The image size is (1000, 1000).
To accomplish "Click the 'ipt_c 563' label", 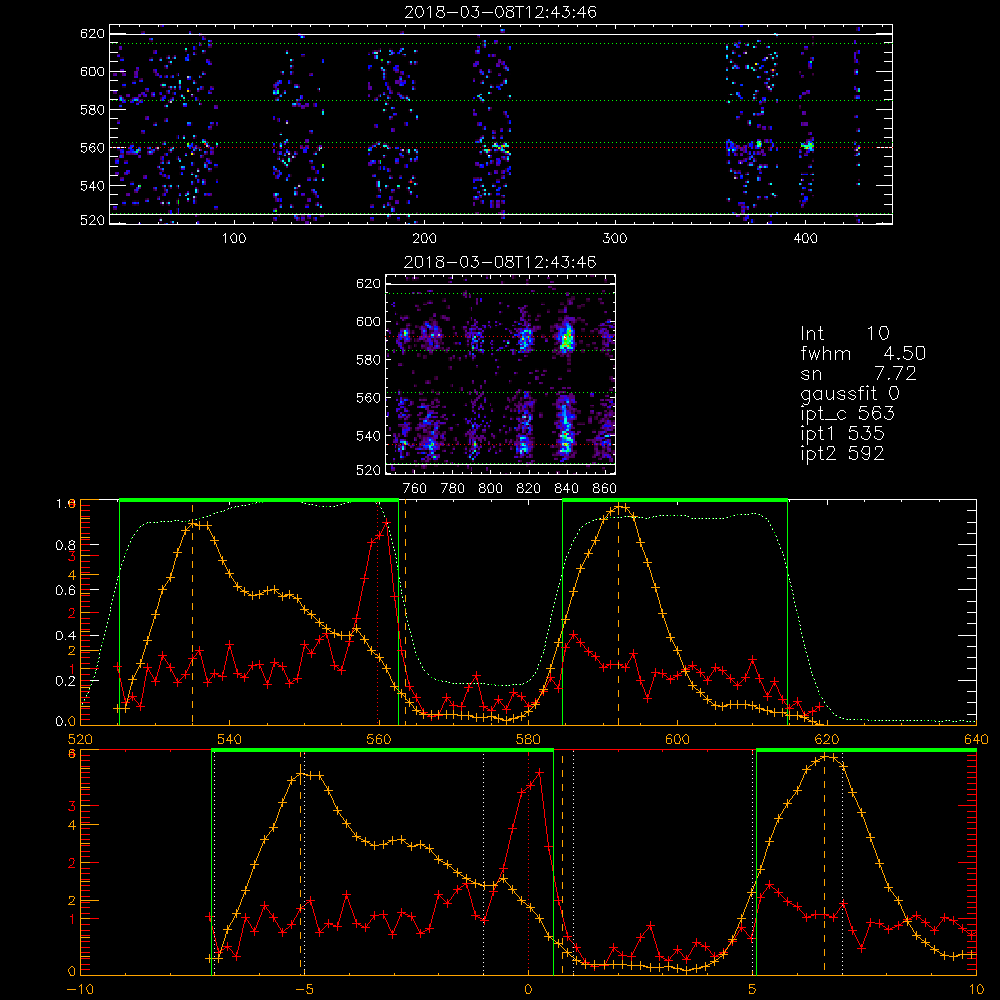I will (x=848, y=414).
